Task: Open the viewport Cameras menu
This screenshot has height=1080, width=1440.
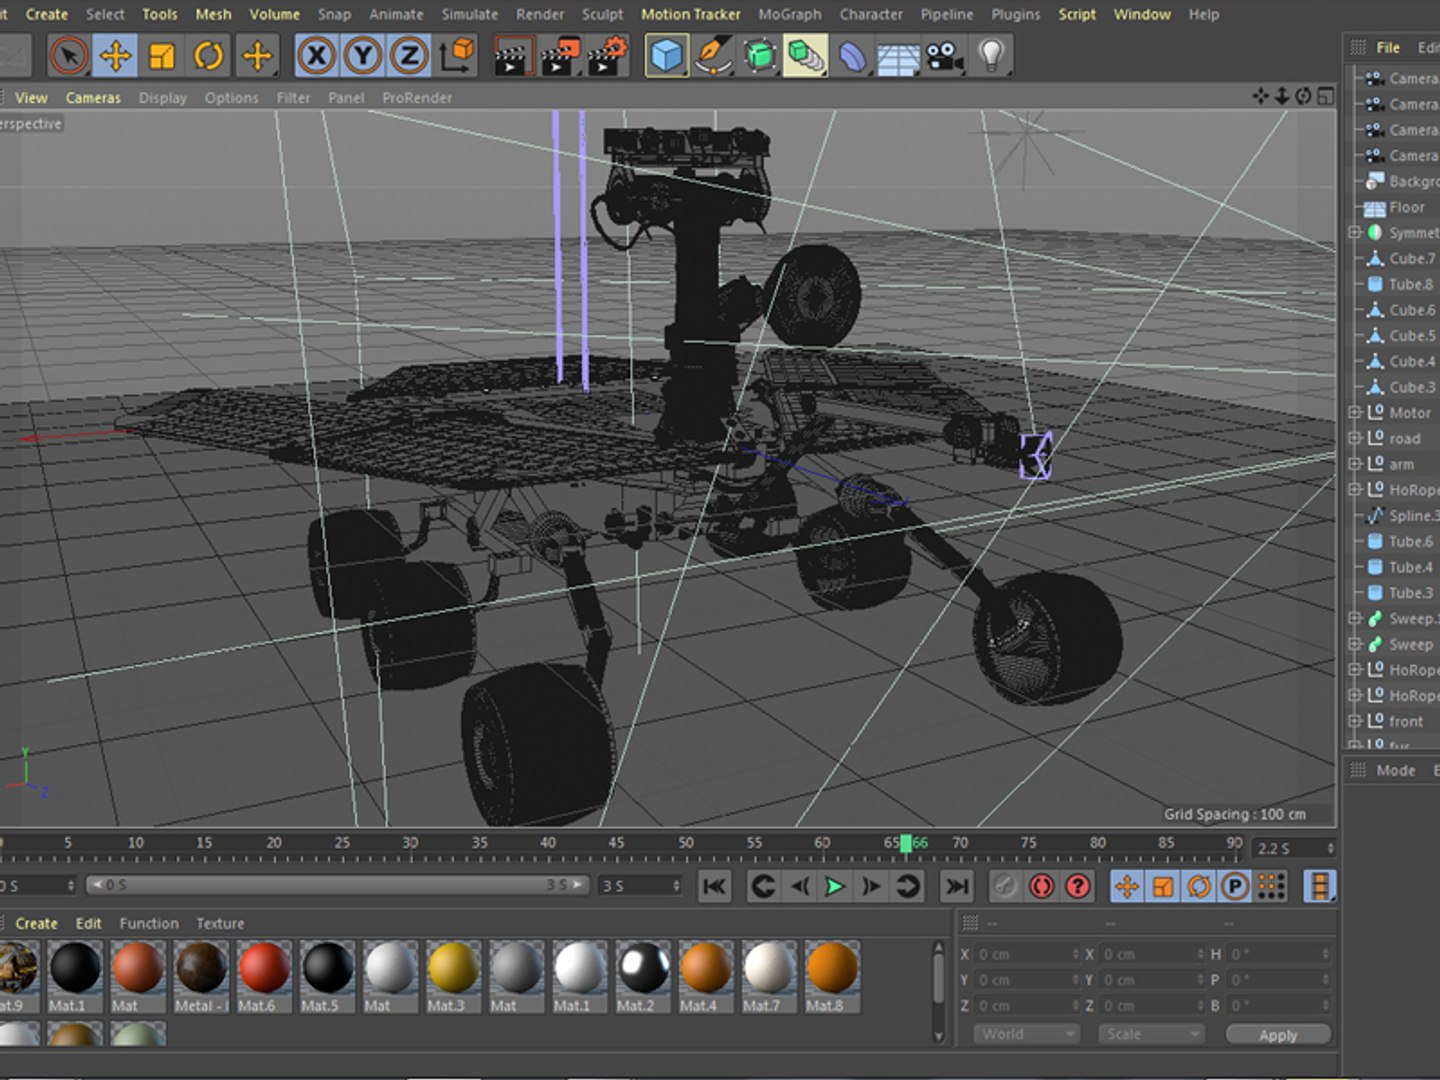Action: click(x=93, y=97)
